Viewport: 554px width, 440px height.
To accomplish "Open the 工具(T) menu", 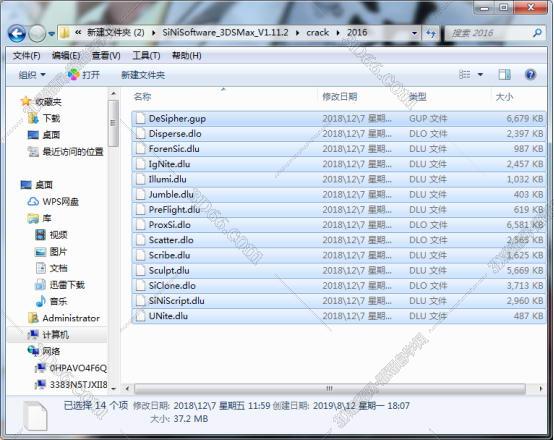I will pos(146,55).
